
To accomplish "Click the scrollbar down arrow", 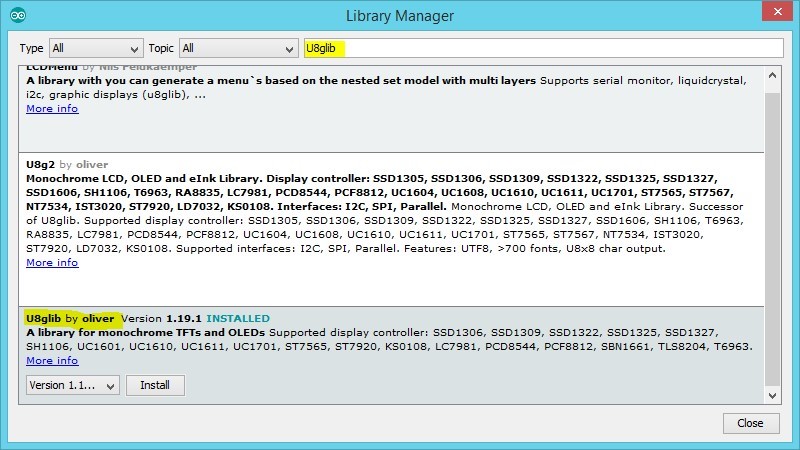I will 772,395.
